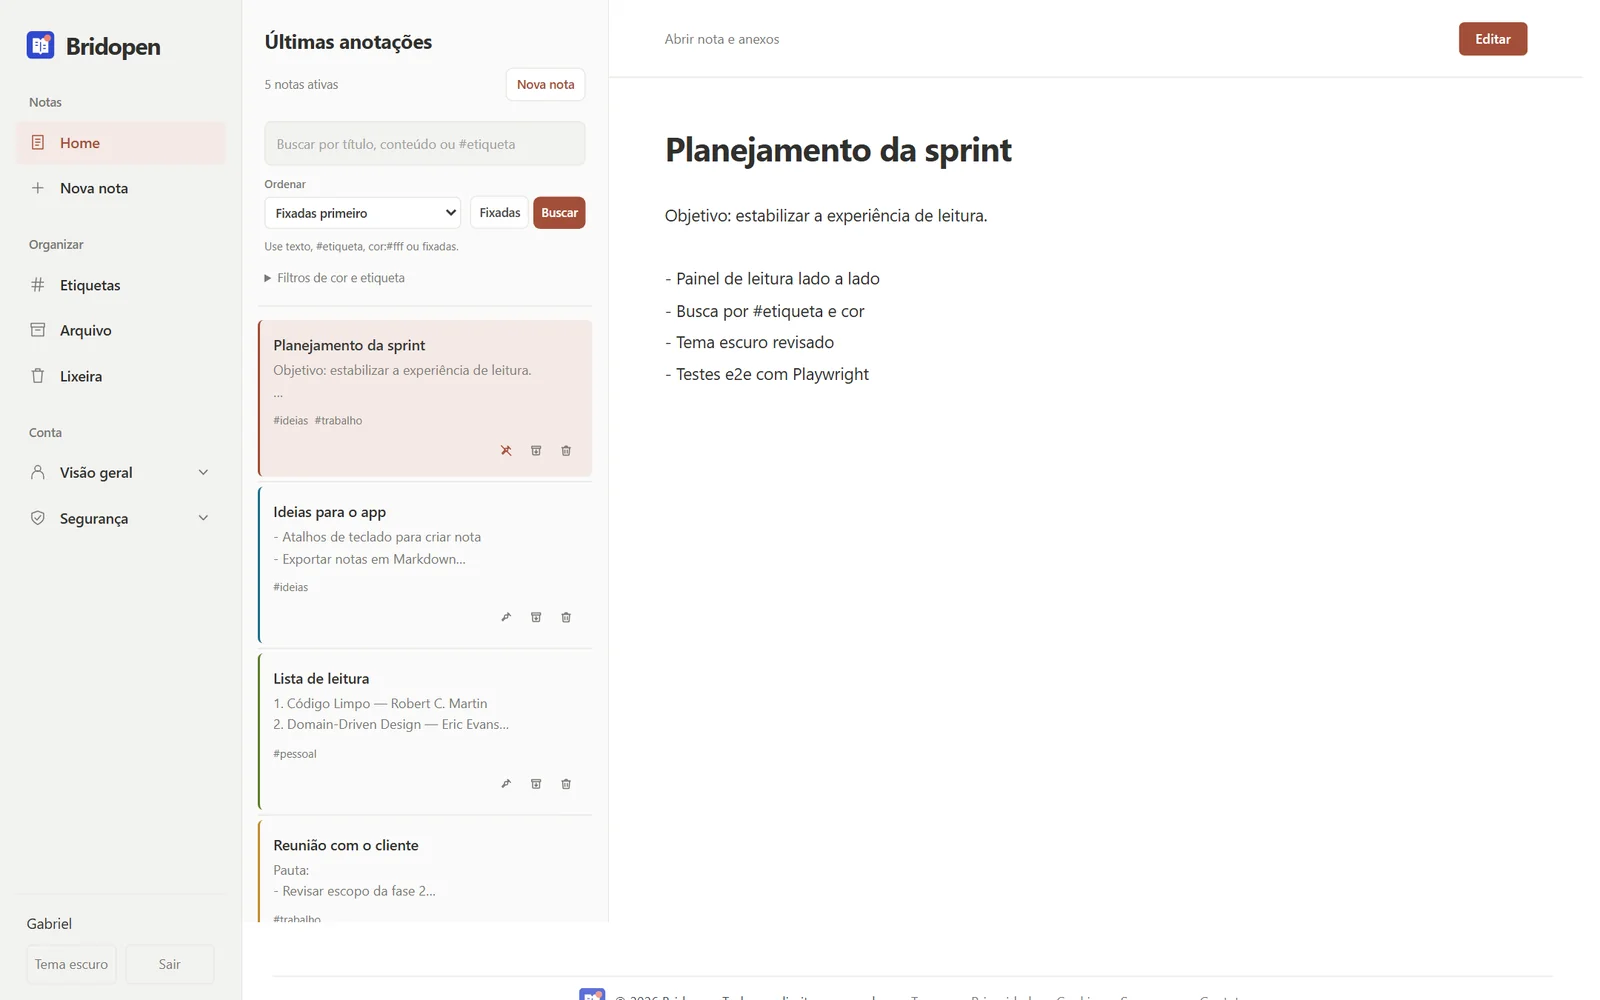
Task: Open Lixeira in the sidebar
Action: click(x=121, y=376)
